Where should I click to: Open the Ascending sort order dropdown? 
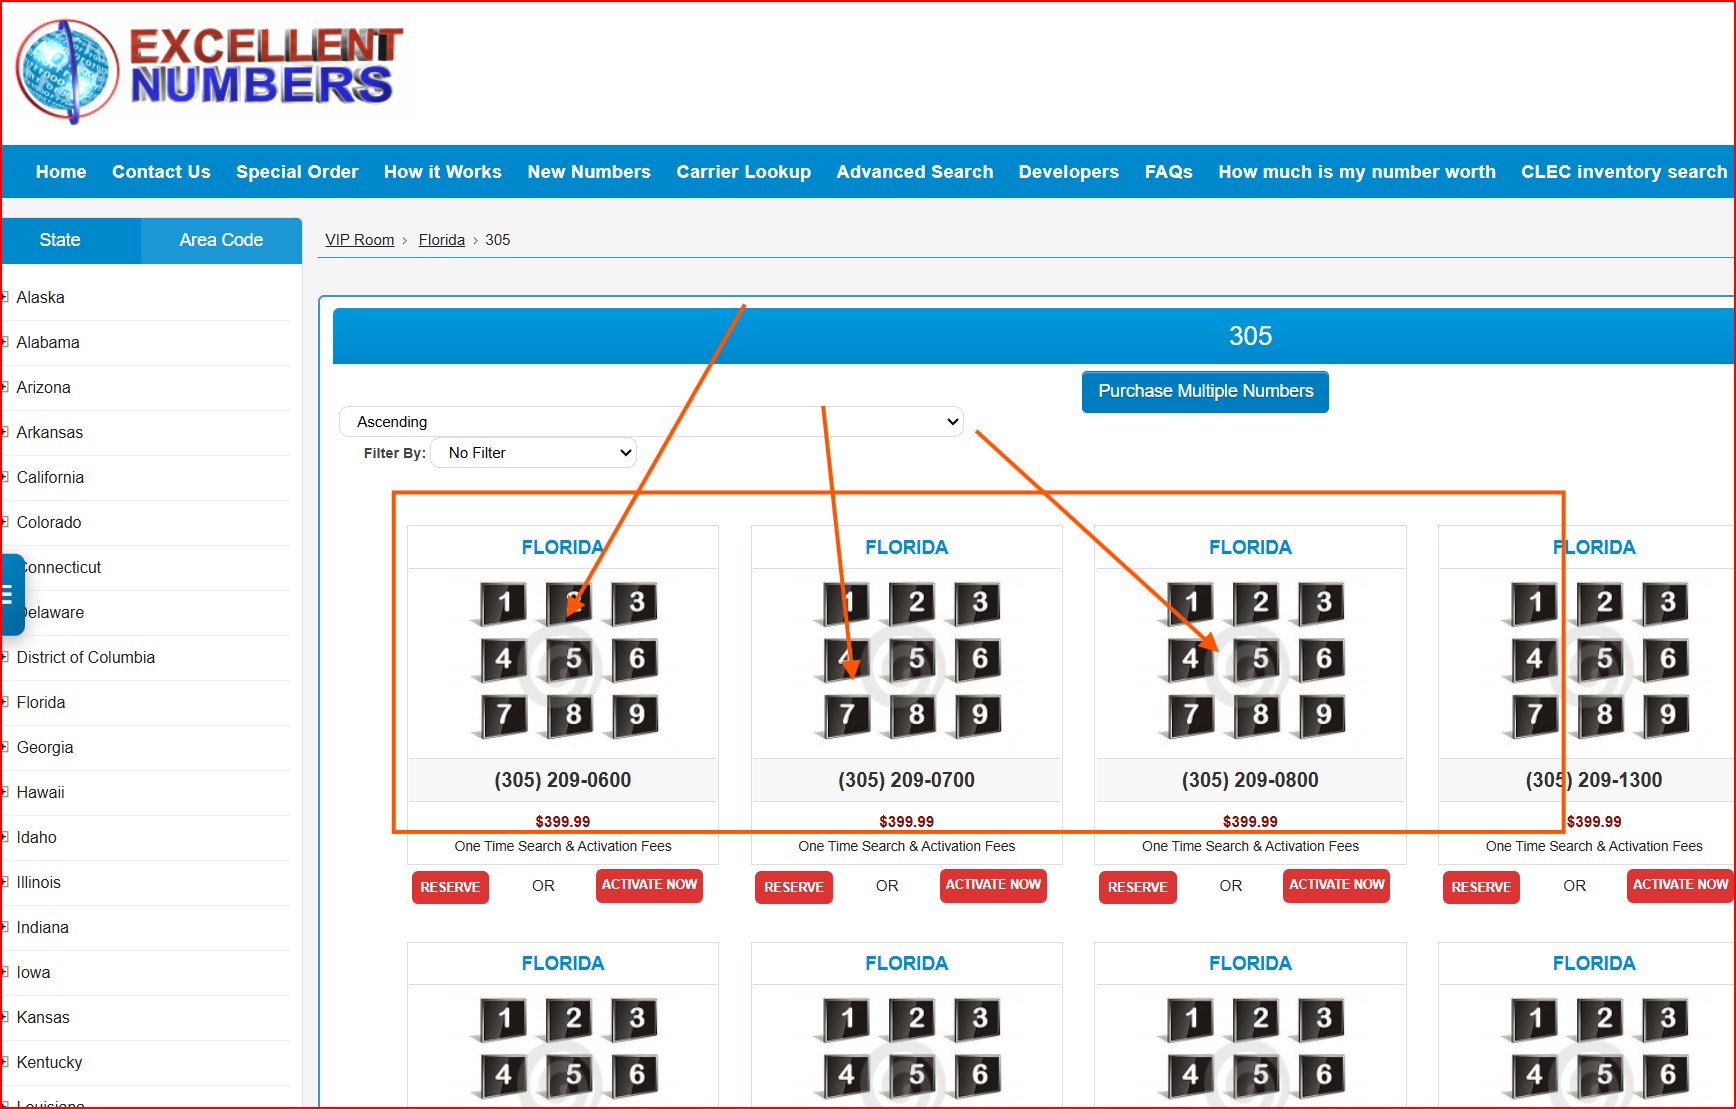tap(651, 422)
